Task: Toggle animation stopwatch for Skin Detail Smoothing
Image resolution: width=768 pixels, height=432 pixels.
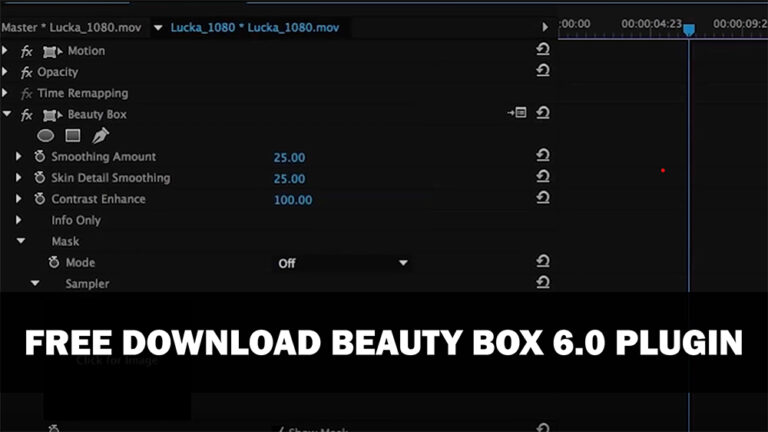Action: tap(40, 177)
